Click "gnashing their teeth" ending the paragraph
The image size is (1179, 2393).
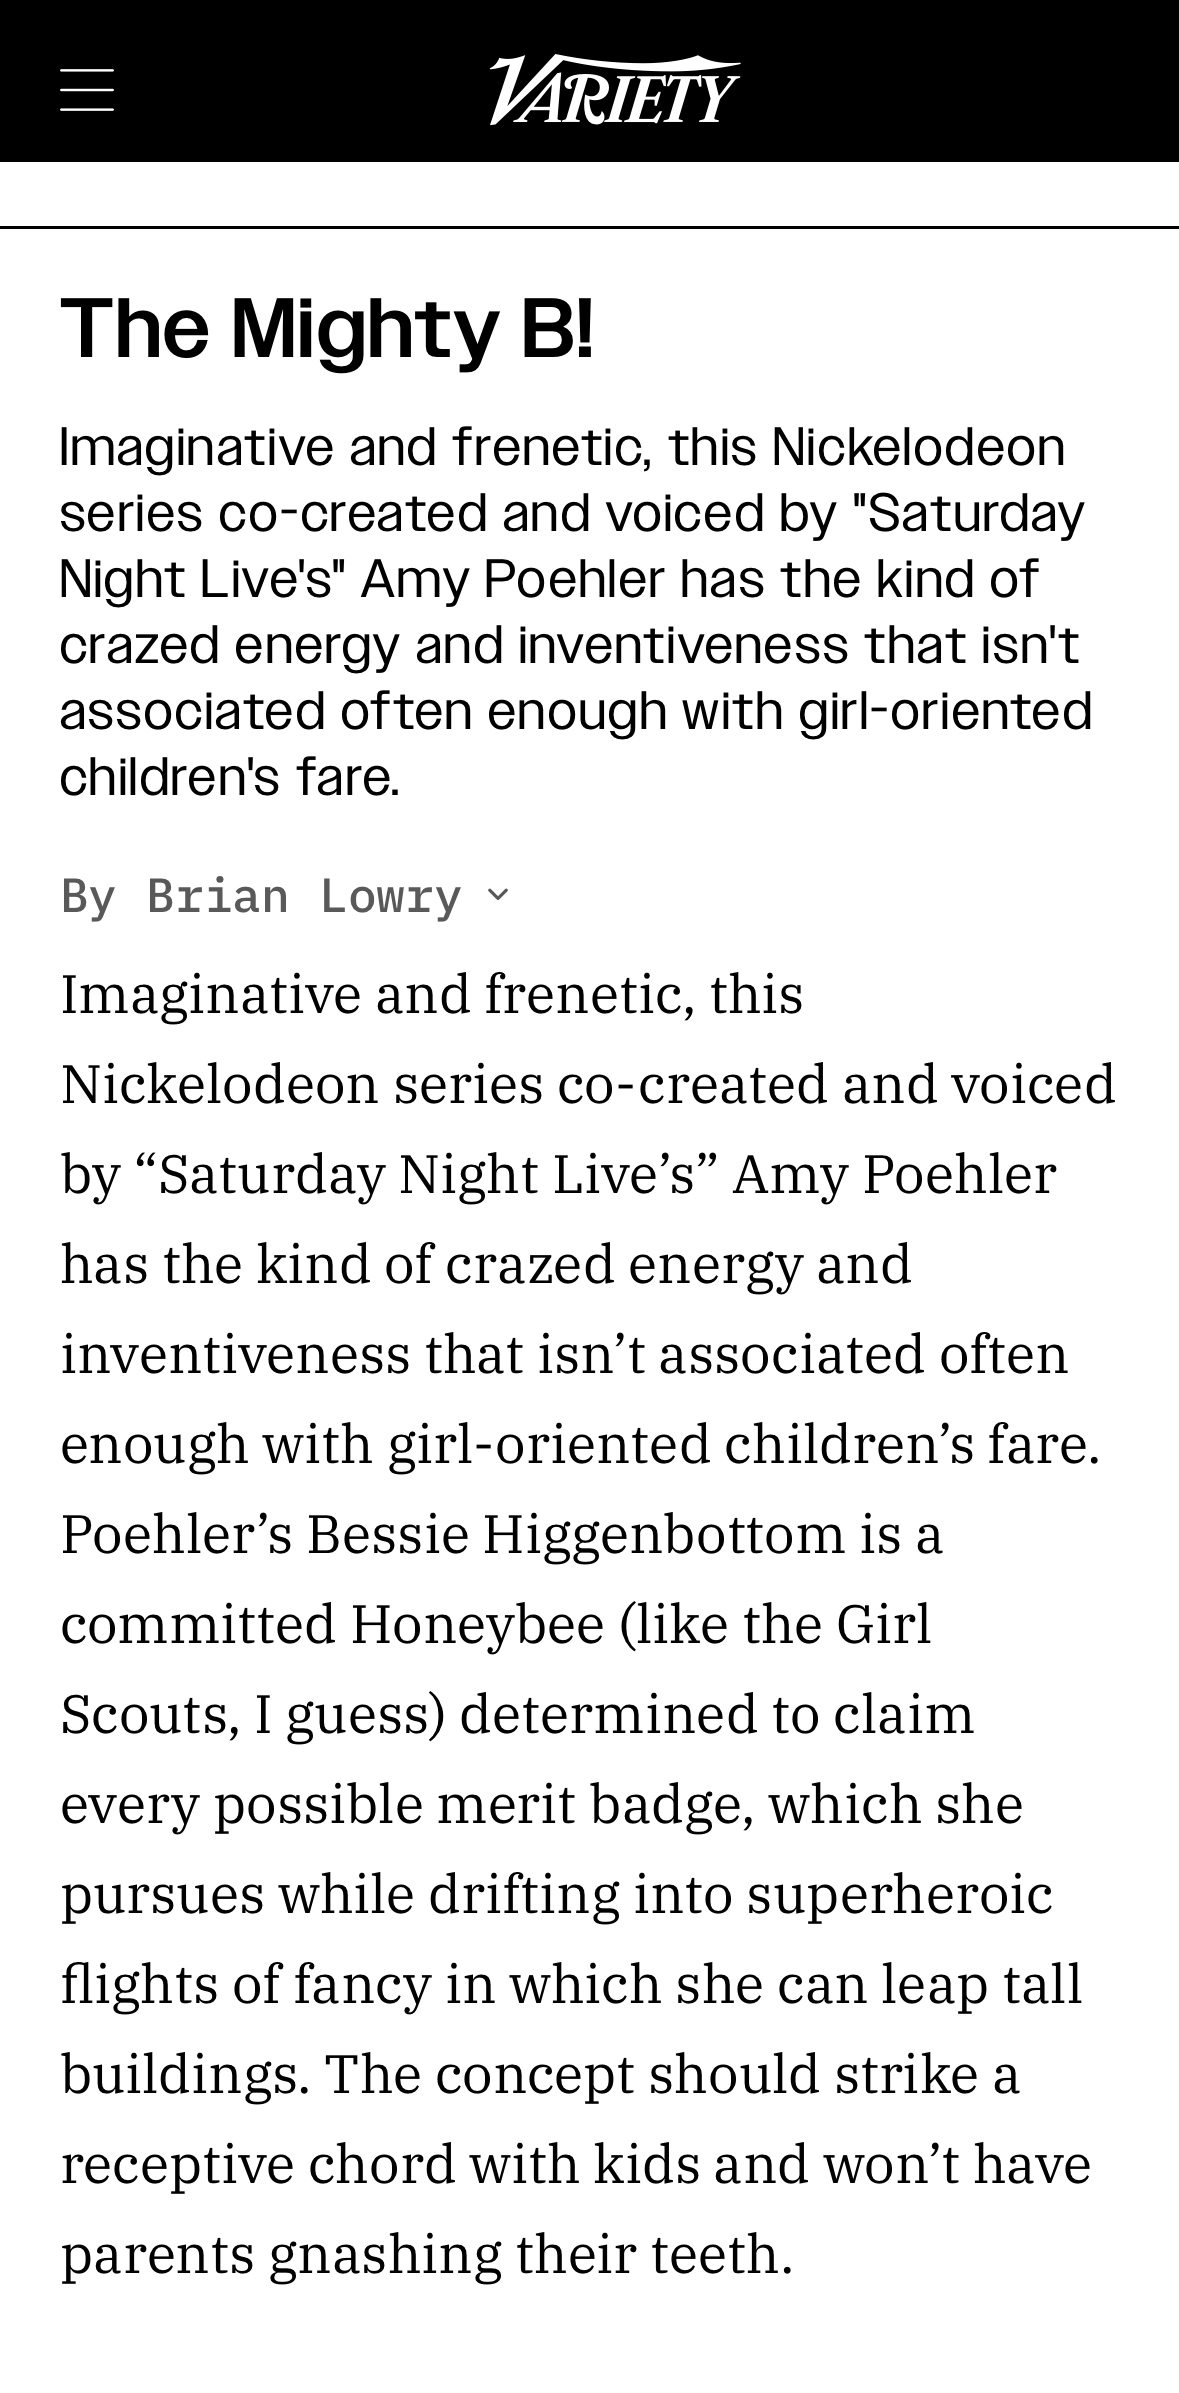point(530,2254)
